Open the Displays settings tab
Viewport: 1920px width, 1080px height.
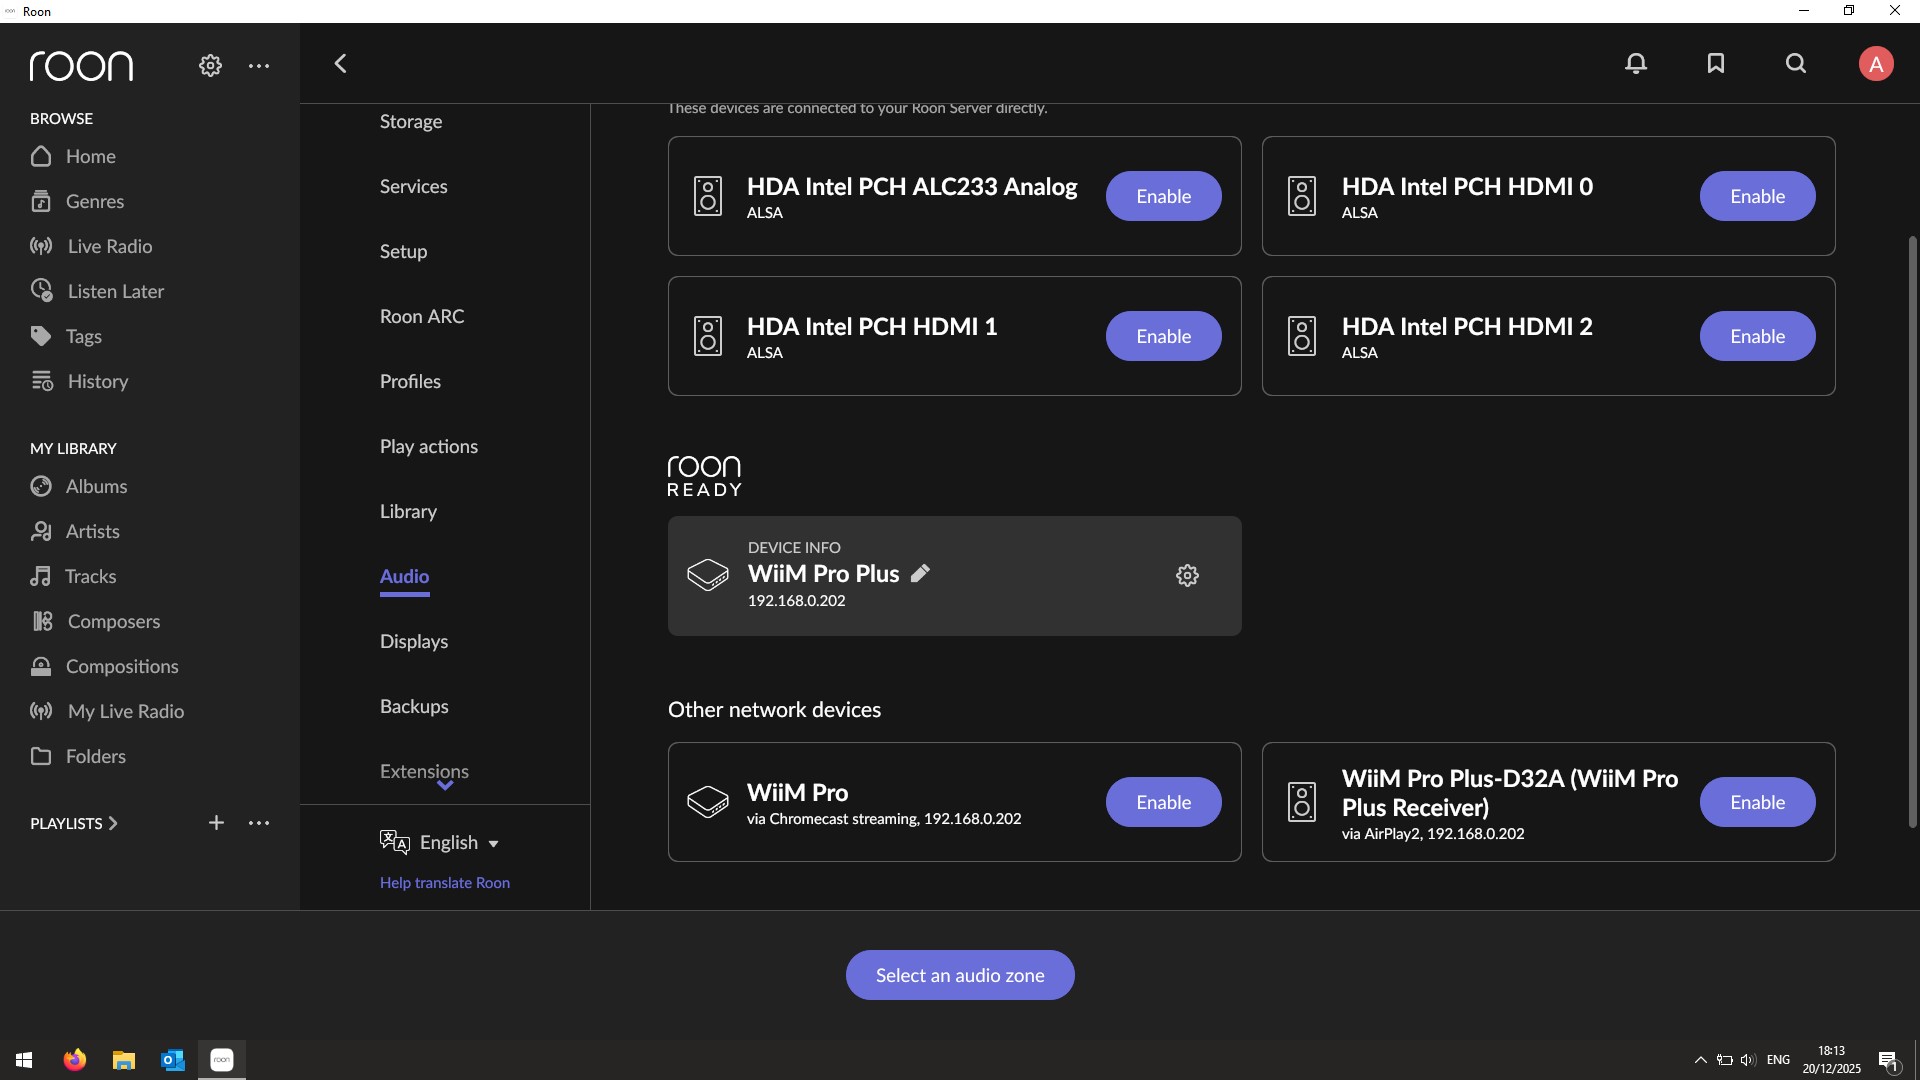click(414, 641)
